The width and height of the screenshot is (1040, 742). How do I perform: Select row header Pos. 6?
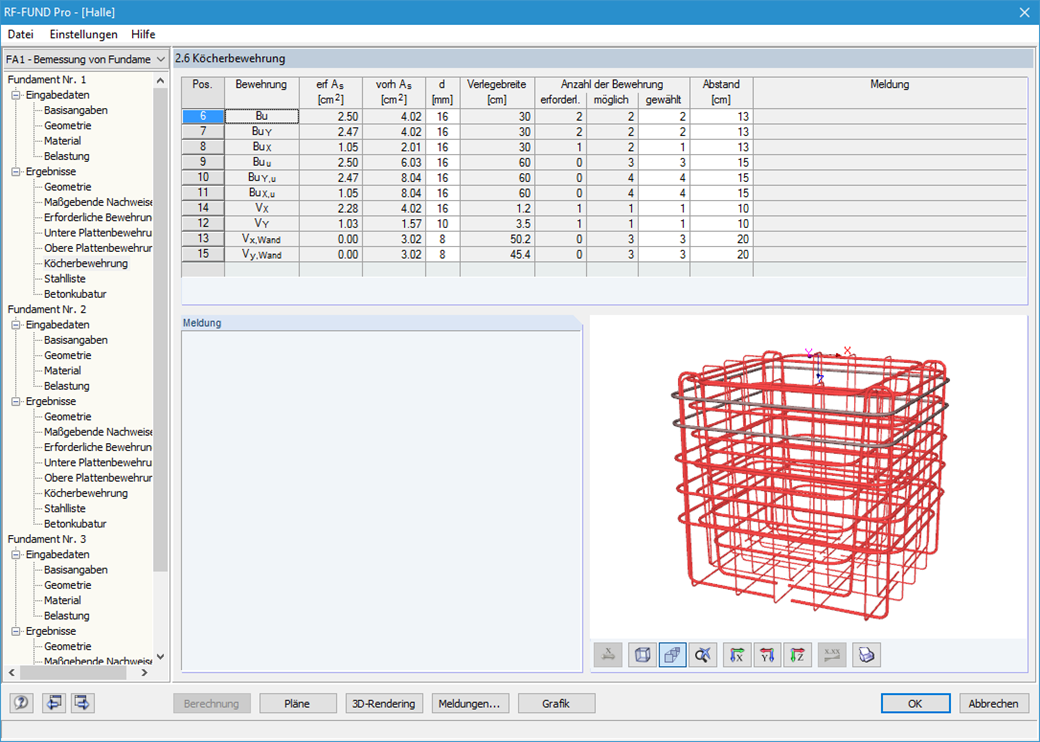203,116
